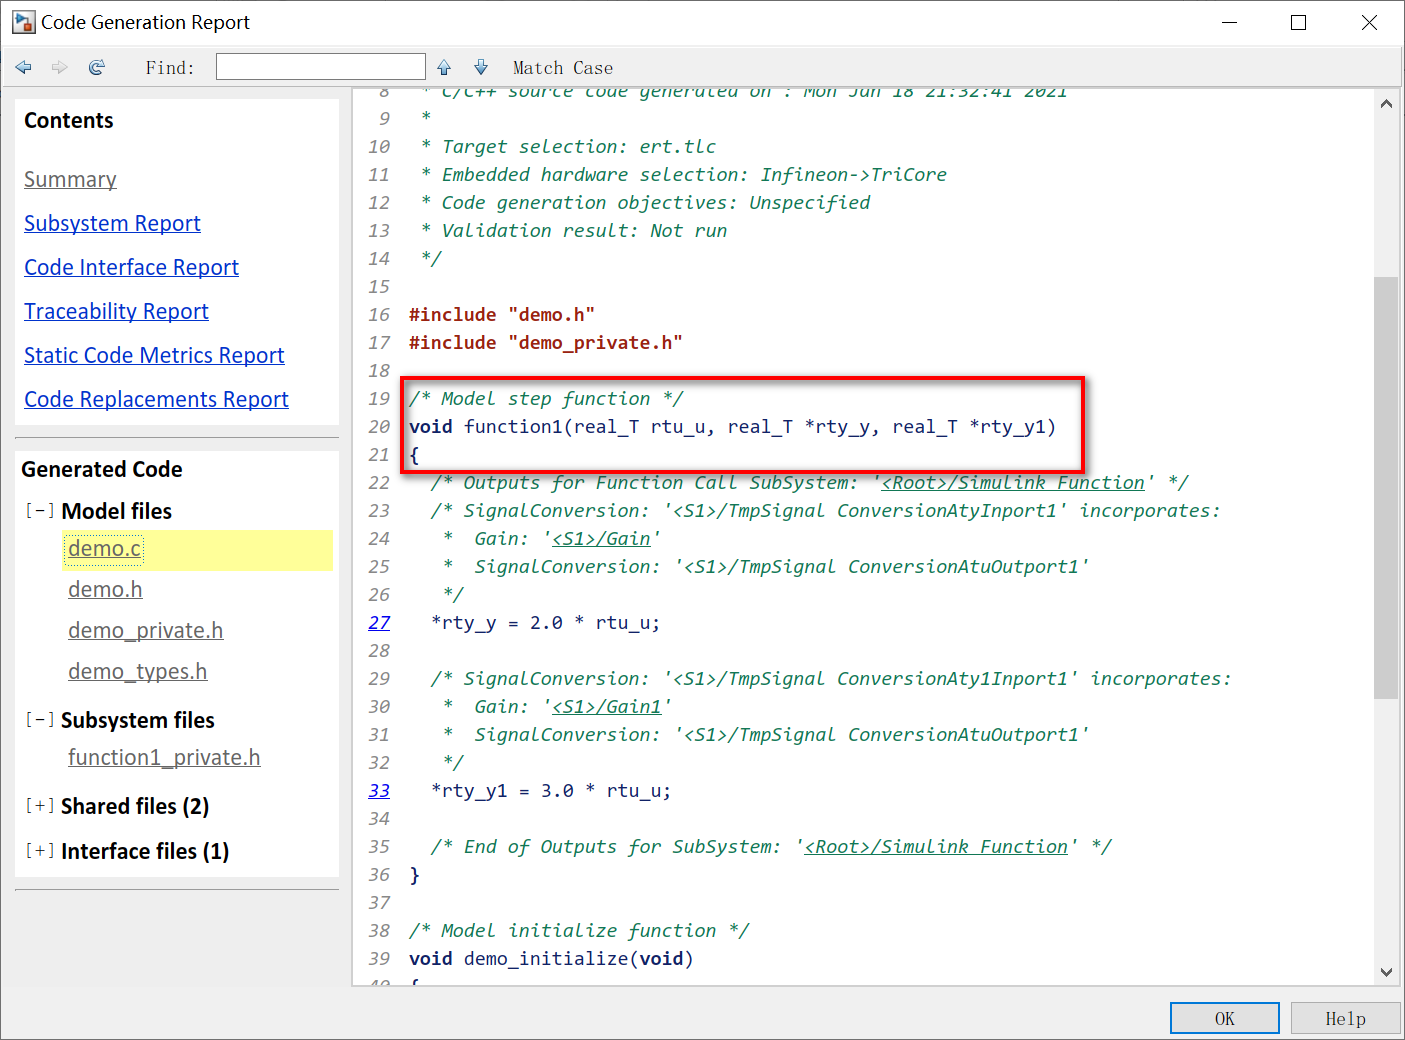Open the Summary page
The height and width of the screenshot is (1040, 1405).
(70, 179)
